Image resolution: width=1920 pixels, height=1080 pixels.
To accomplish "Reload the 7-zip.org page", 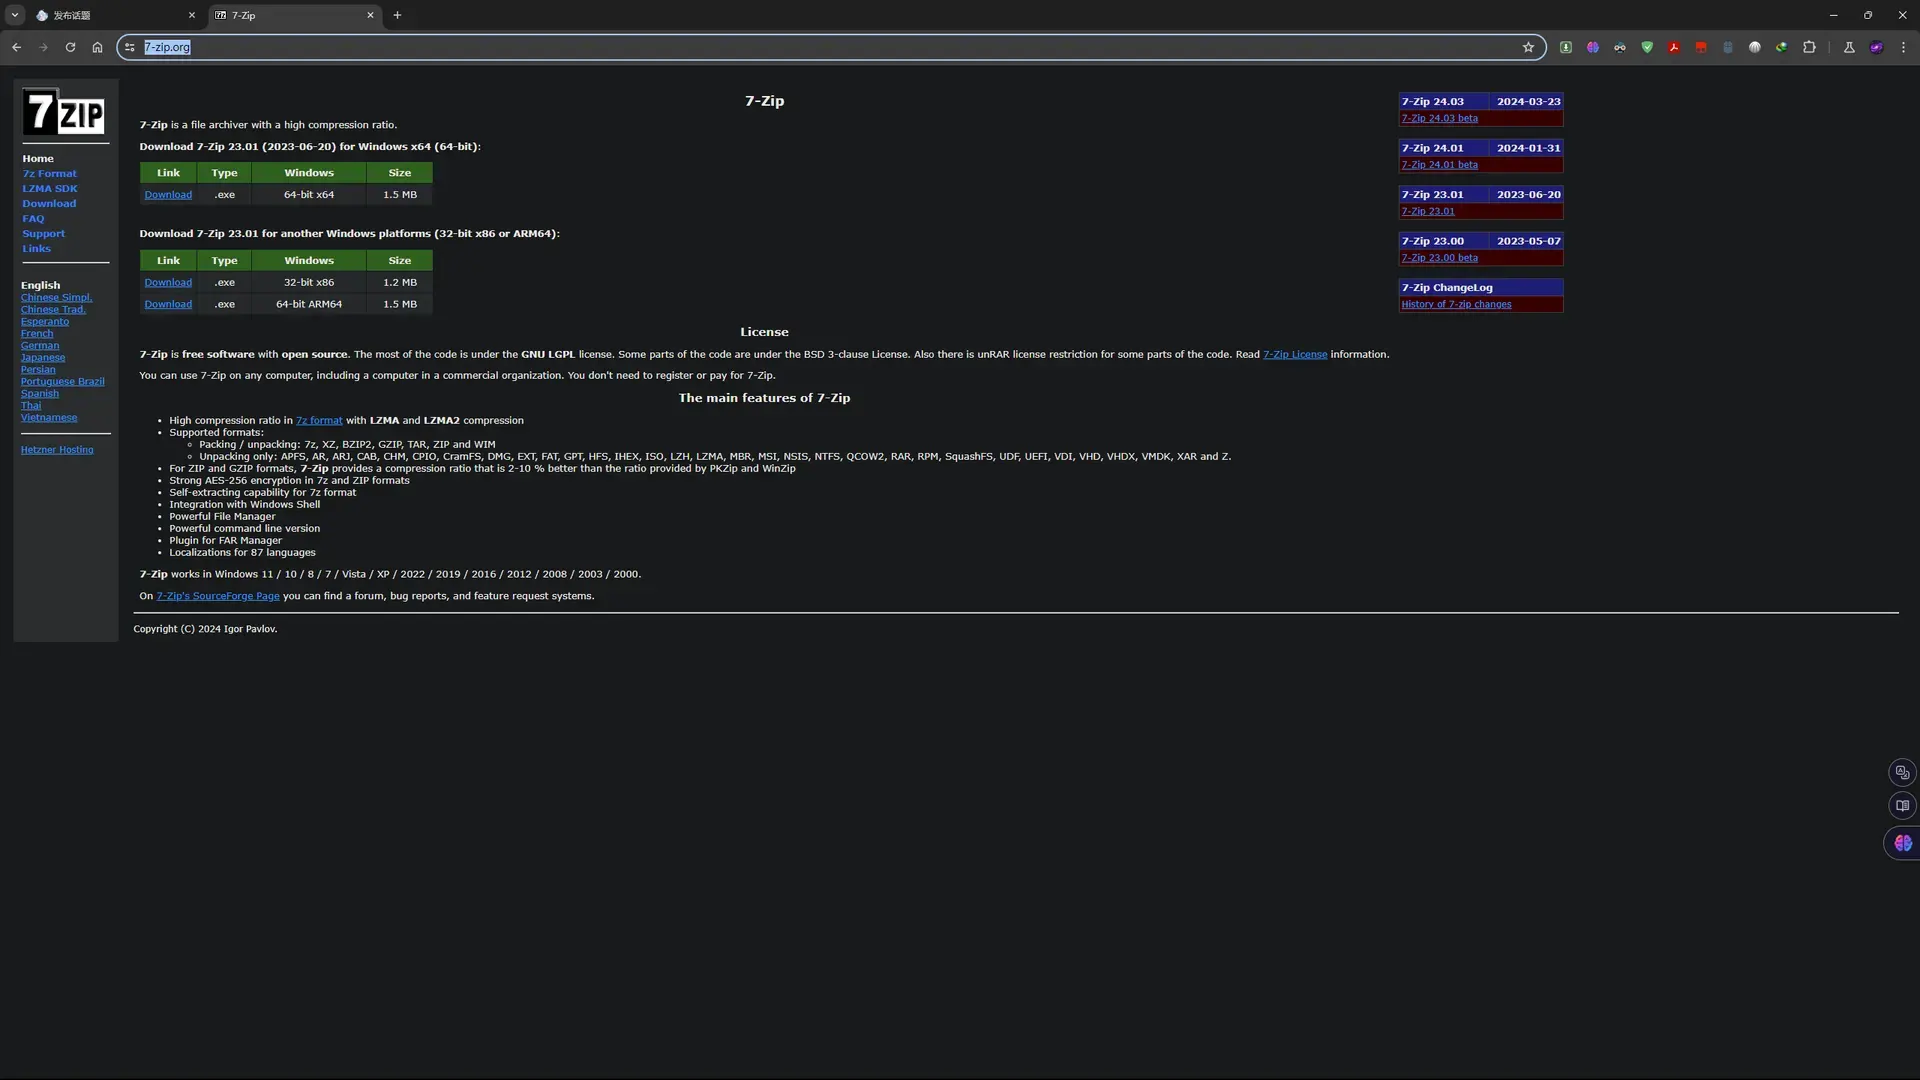I will point(70,47).
